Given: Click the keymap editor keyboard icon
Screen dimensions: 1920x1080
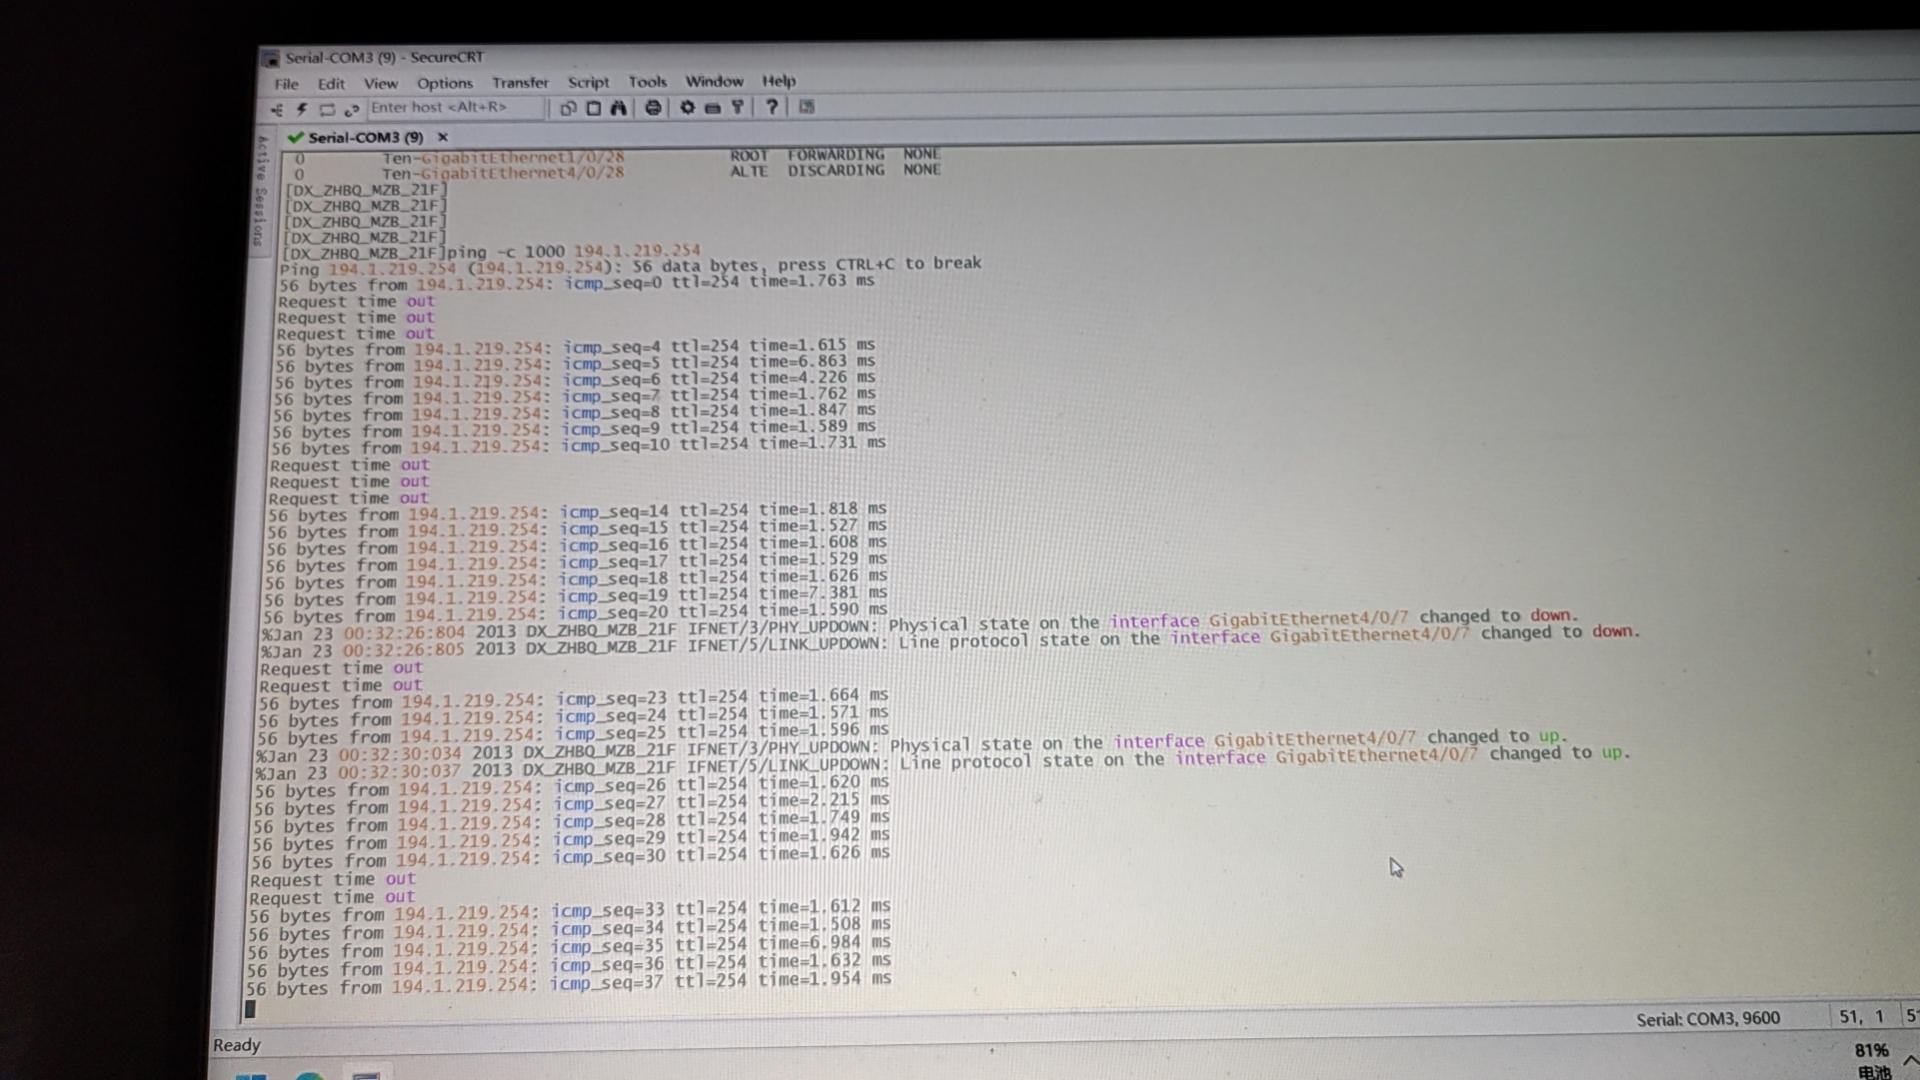Looking at the screenshot, I should (712, 108).
